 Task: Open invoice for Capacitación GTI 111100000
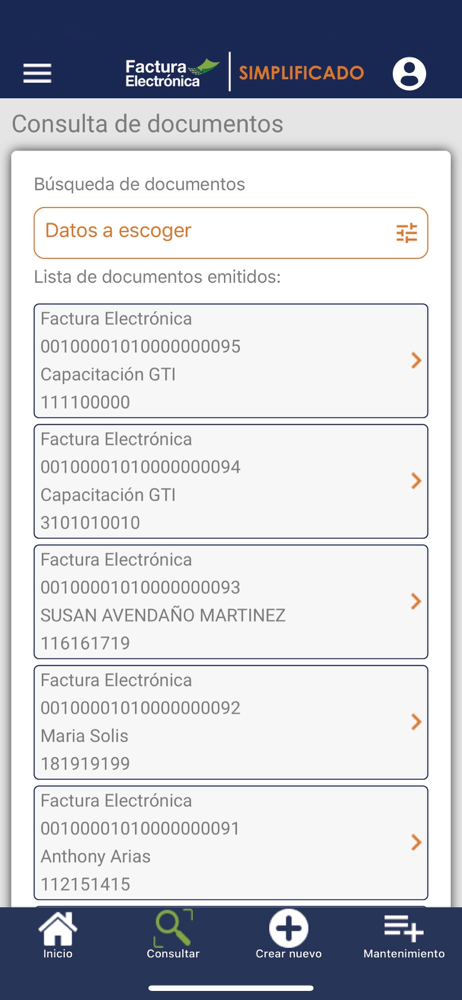tap(231, 361)
